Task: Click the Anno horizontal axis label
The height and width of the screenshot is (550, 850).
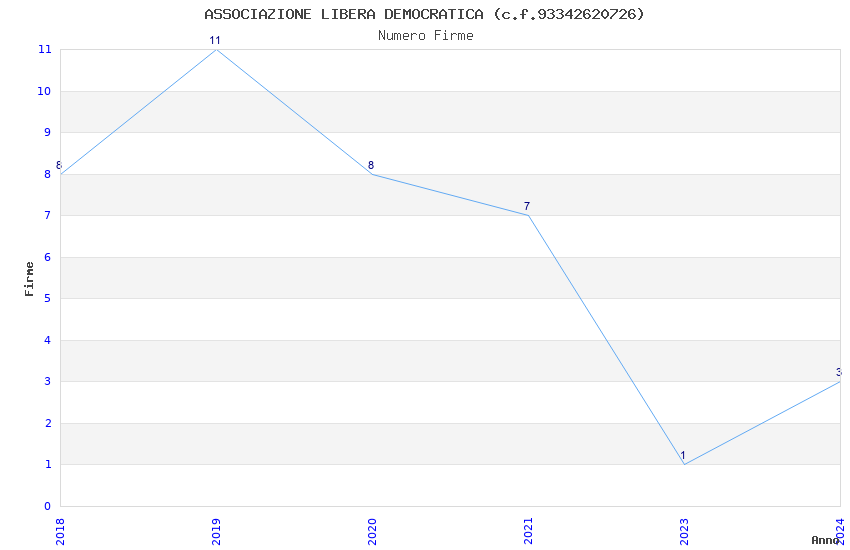Action: [825, 540]
